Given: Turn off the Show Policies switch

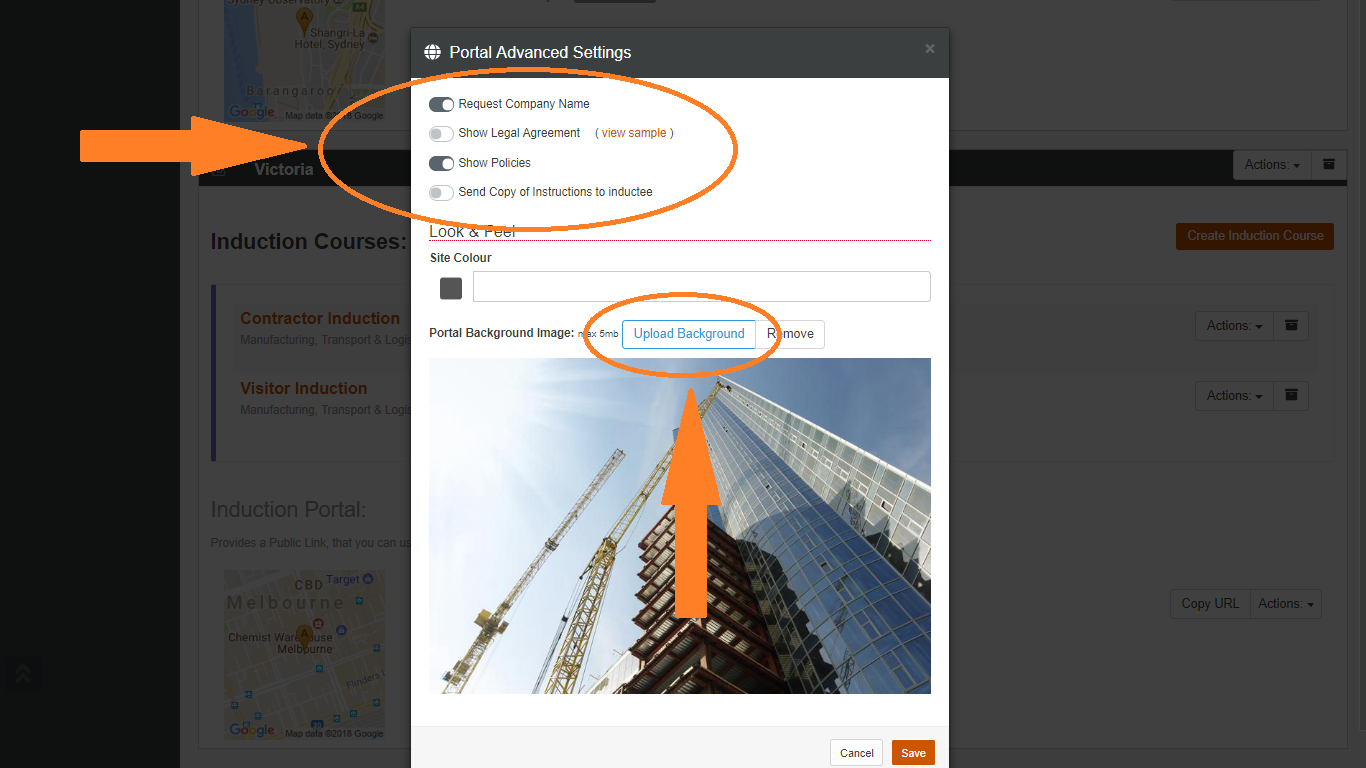Looking at the screenshot, I should [x=441, y=163].
